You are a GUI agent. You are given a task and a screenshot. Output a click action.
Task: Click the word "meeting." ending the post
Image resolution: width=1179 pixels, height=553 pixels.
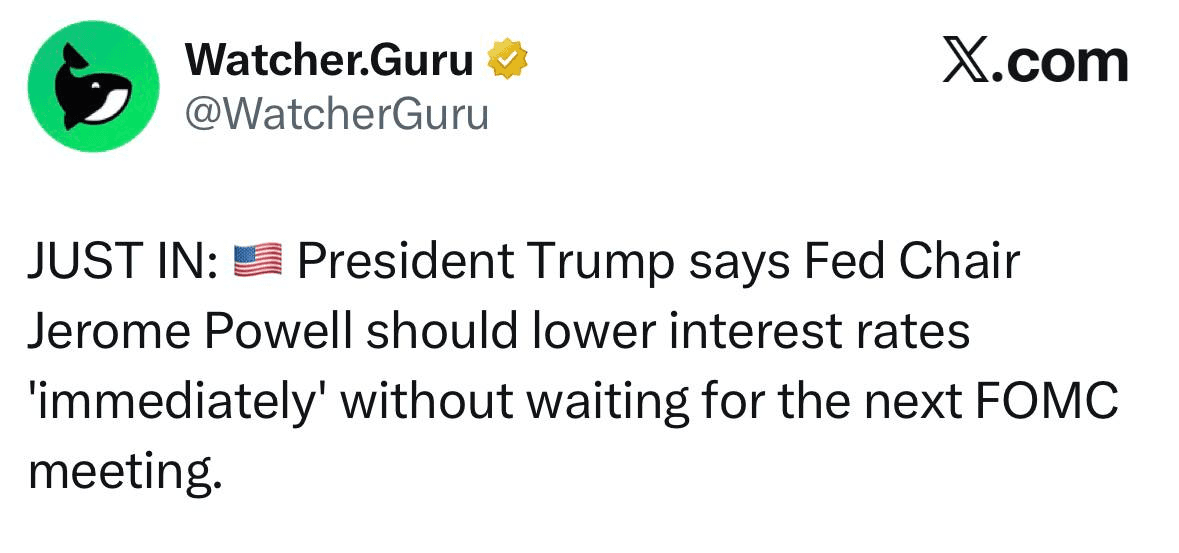(123, 470)
